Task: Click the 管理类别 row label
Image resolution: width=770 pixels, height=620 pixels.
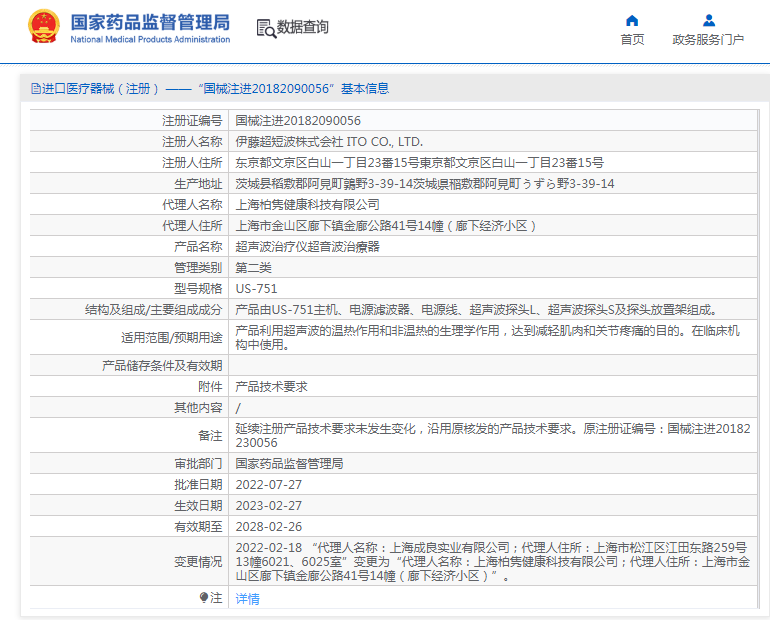Action: pyautogui.click(x=198, y=268)
